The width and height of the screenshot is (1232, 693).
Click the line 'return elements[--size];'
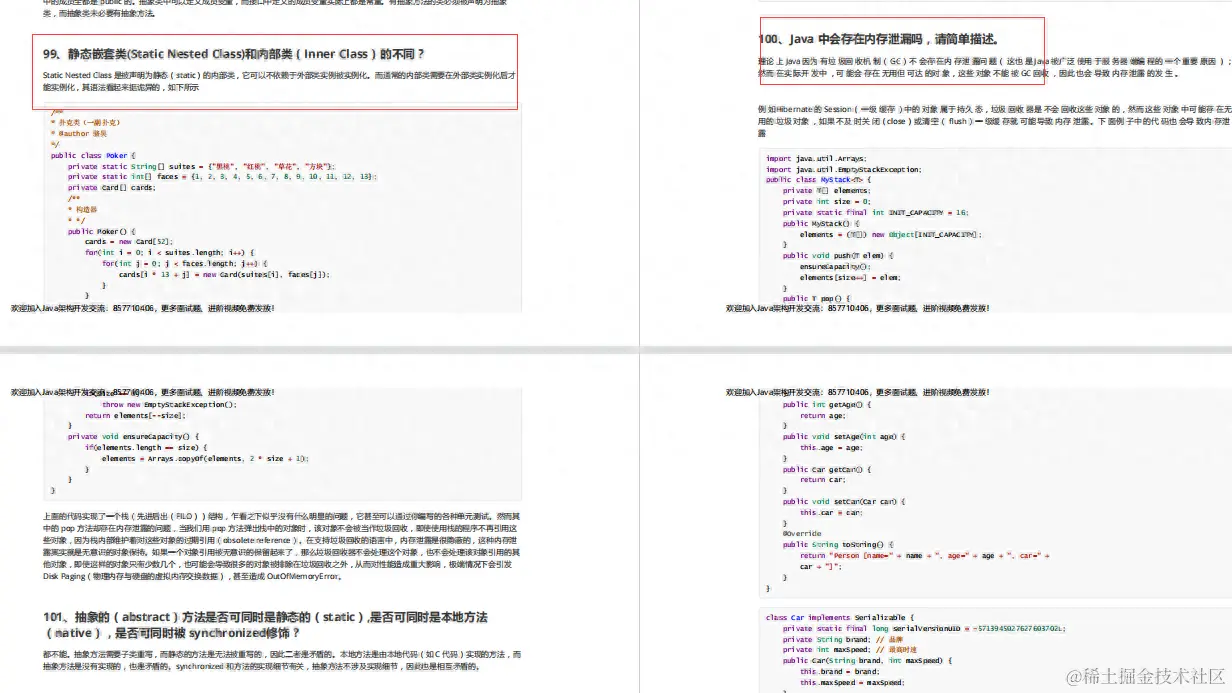(x=134, y=415)
